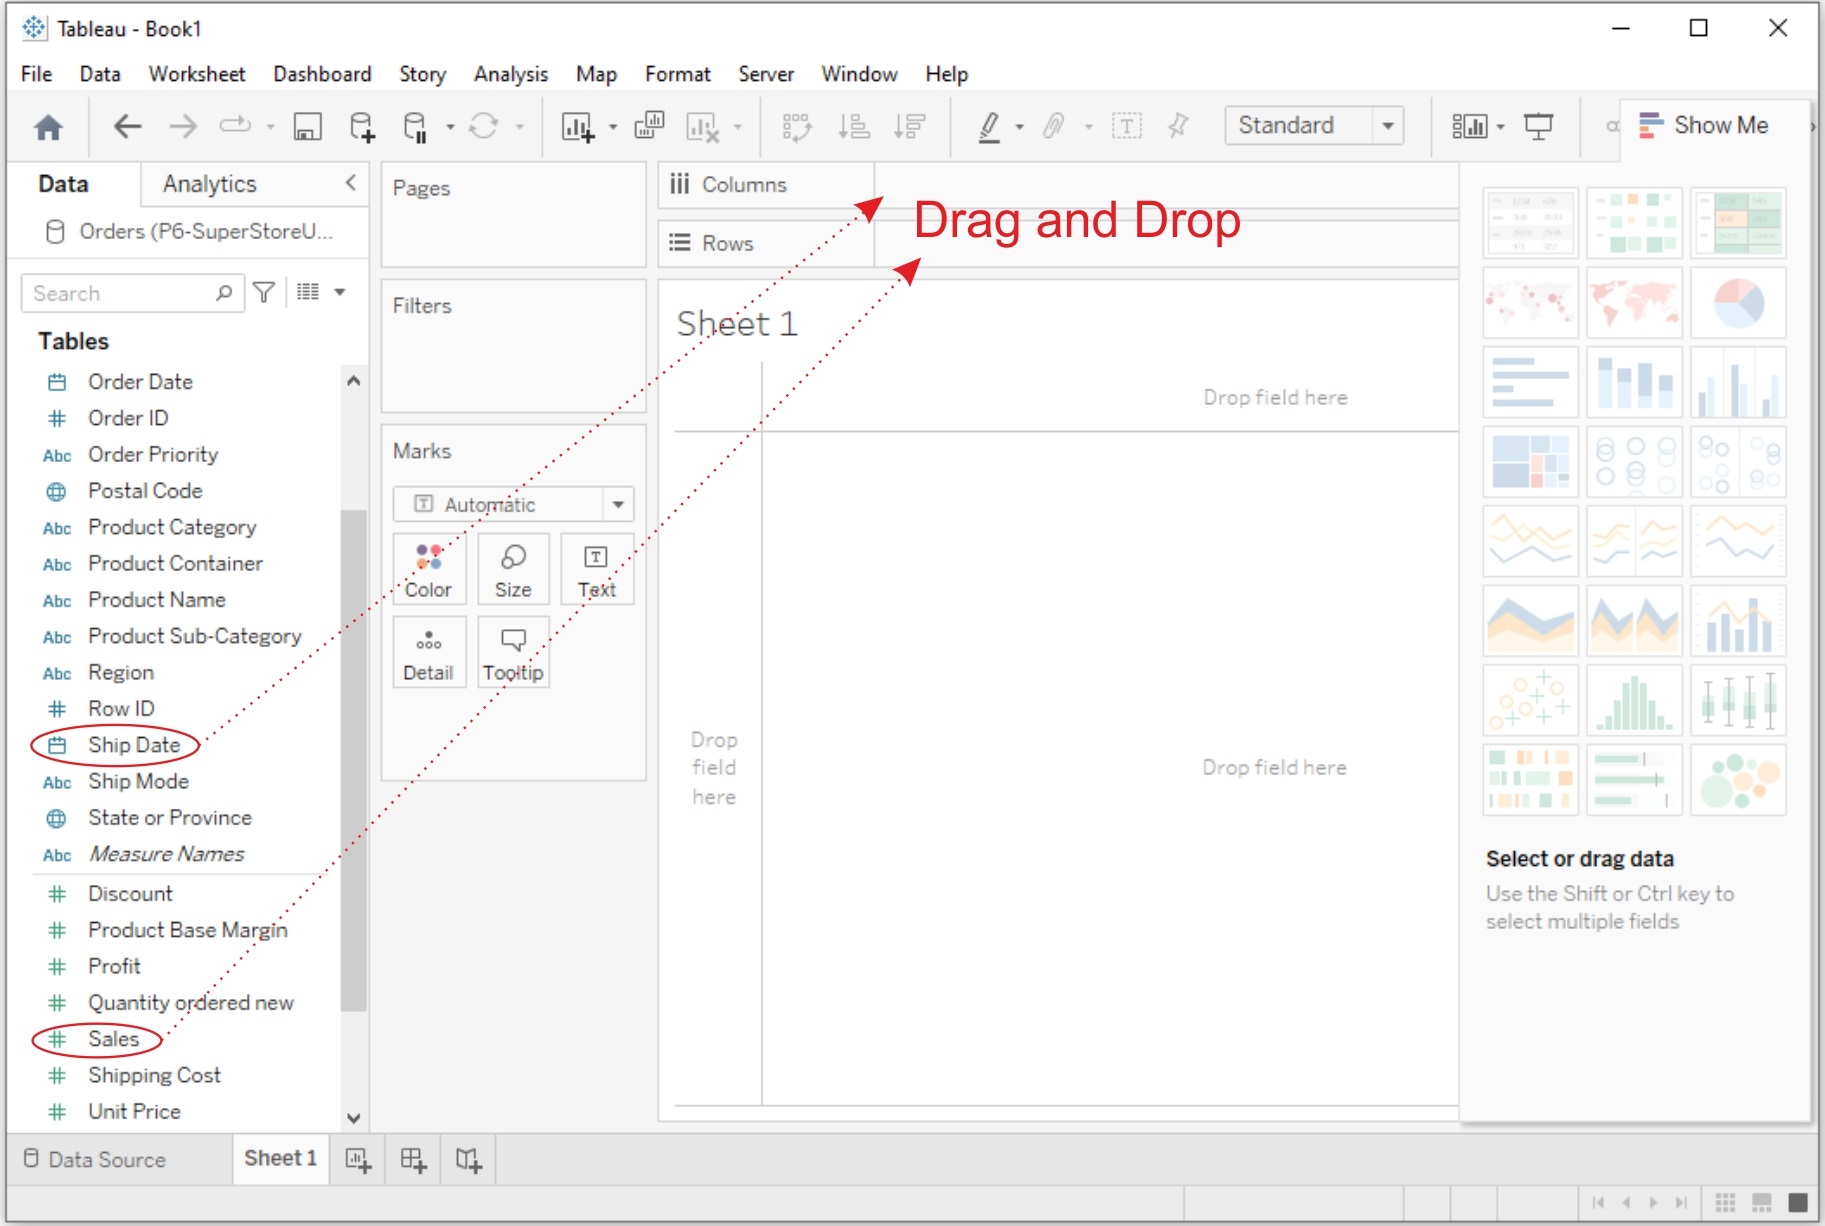
Task: Open the Show/Hide Cards dropdown arrow
Action: pyautogui.click(x=1500, y=127)
